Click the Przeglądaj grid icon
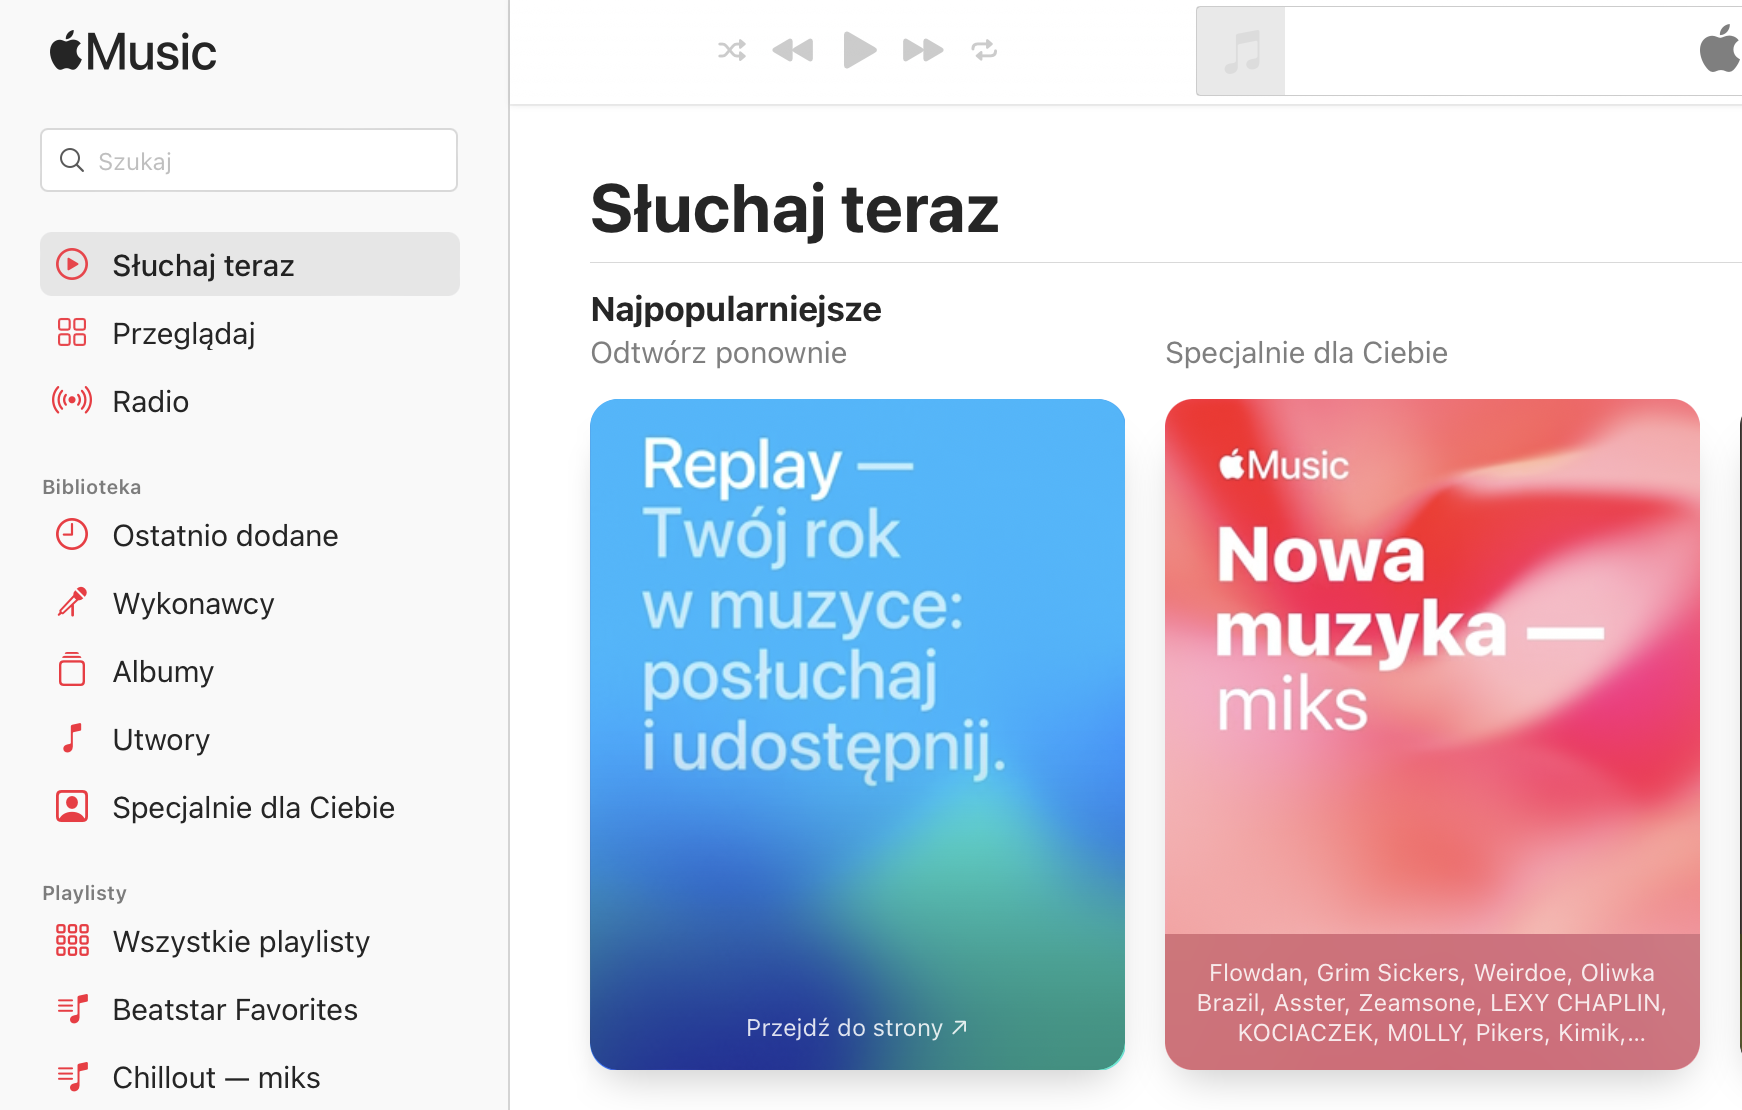The height and width of the screenshot is (1110, 1742). [x=72, y=332]
